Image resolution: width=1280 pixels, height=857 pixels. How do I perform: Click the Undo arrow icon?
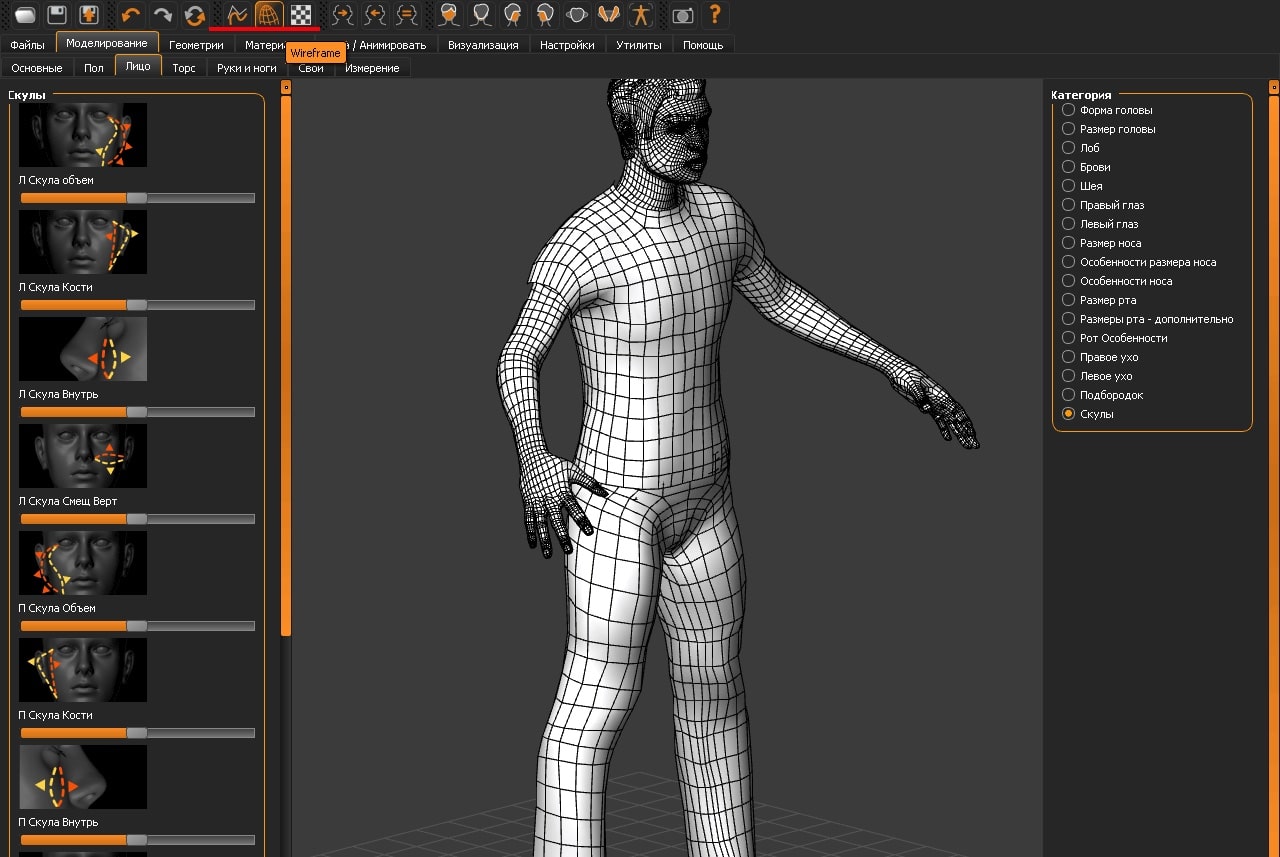click(130, 15)
